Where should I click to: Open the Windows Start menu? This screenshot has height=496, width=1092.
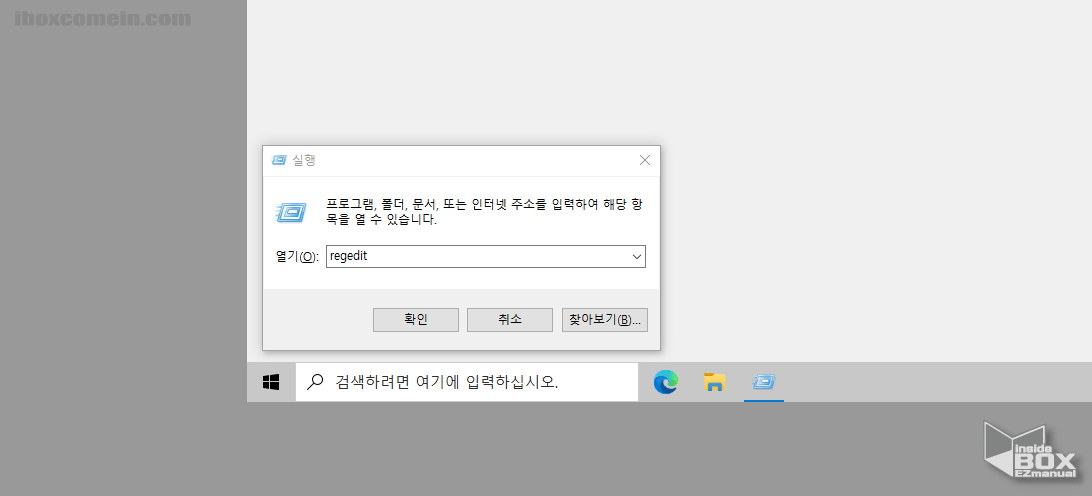tap(271, 382)
